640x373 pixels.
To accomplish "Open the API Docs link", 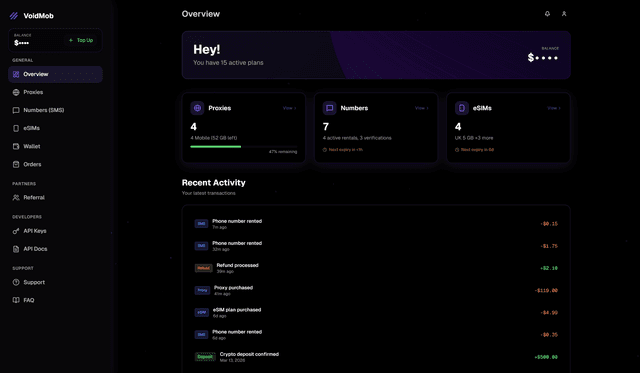I will 55,249.
